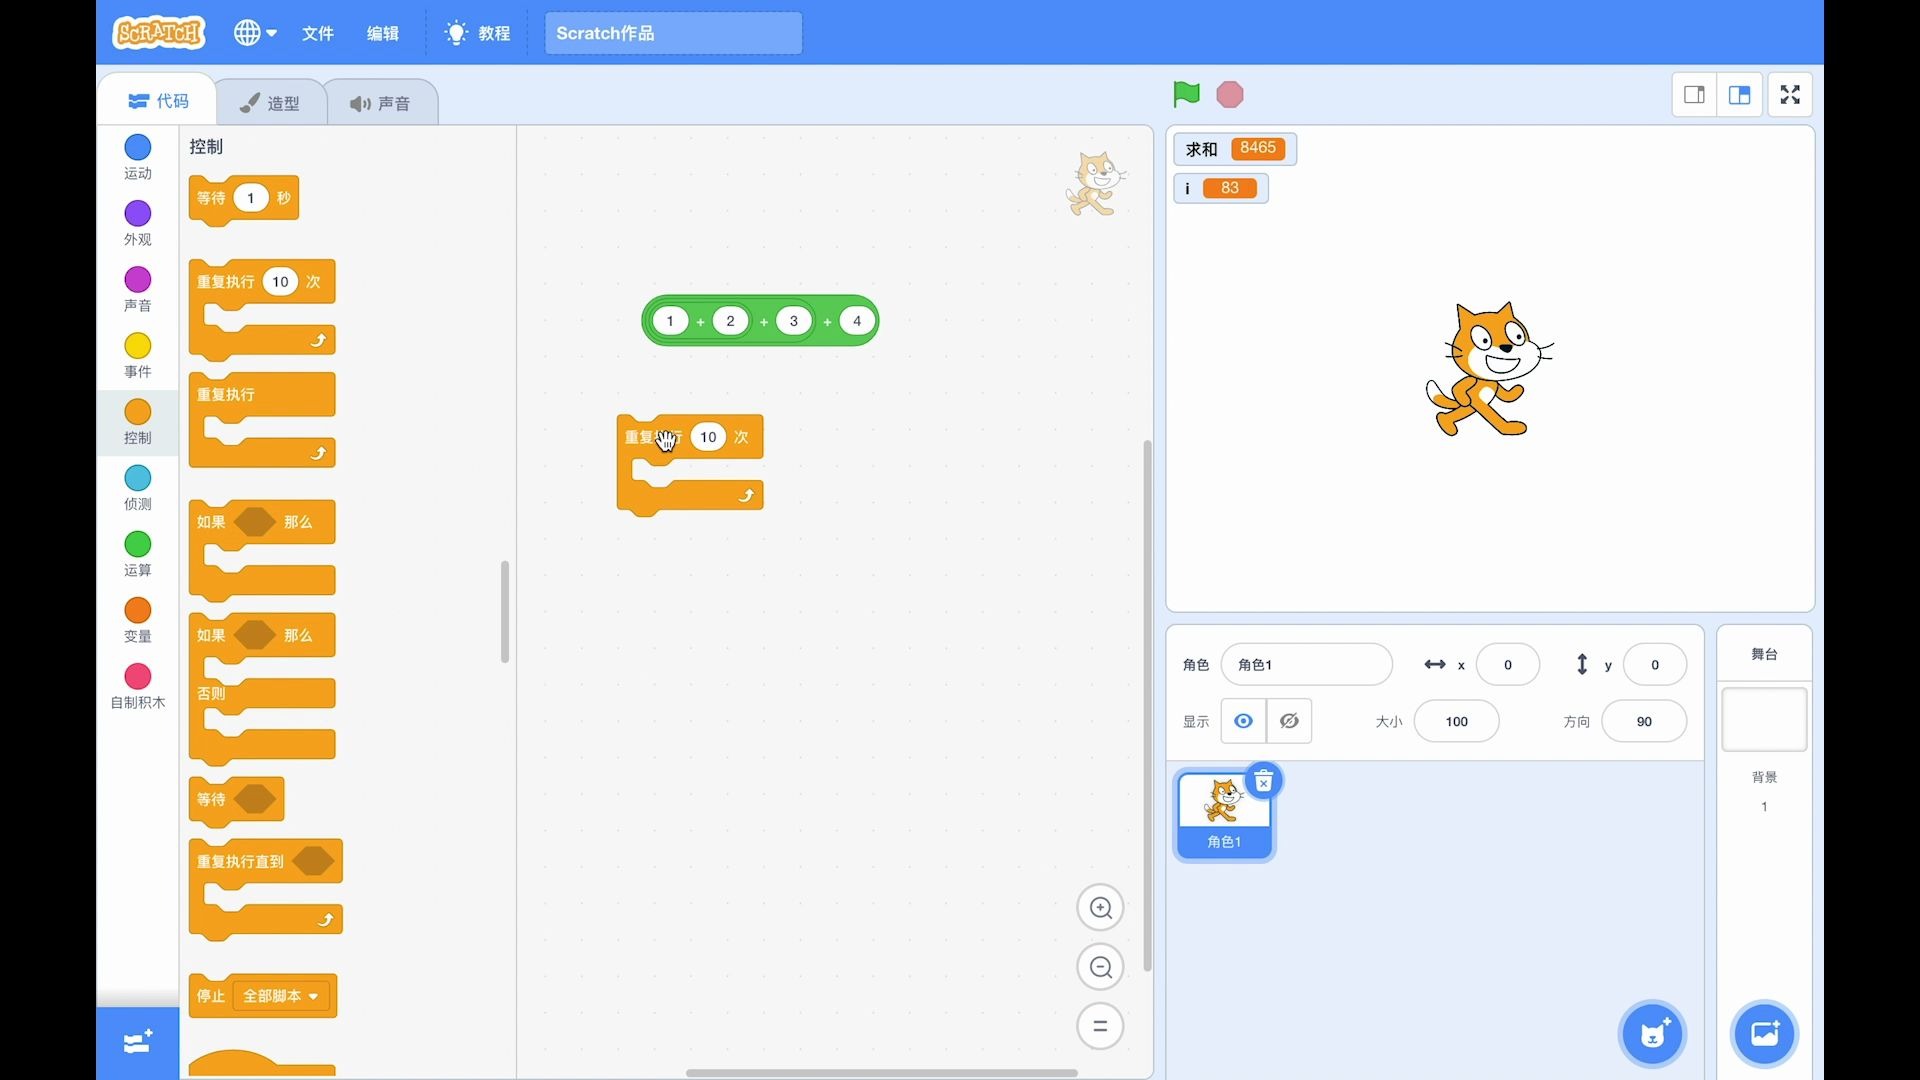Open the 编辑 menu
The width and height of the screenshot is (1920, 1080).
[383, 33]
